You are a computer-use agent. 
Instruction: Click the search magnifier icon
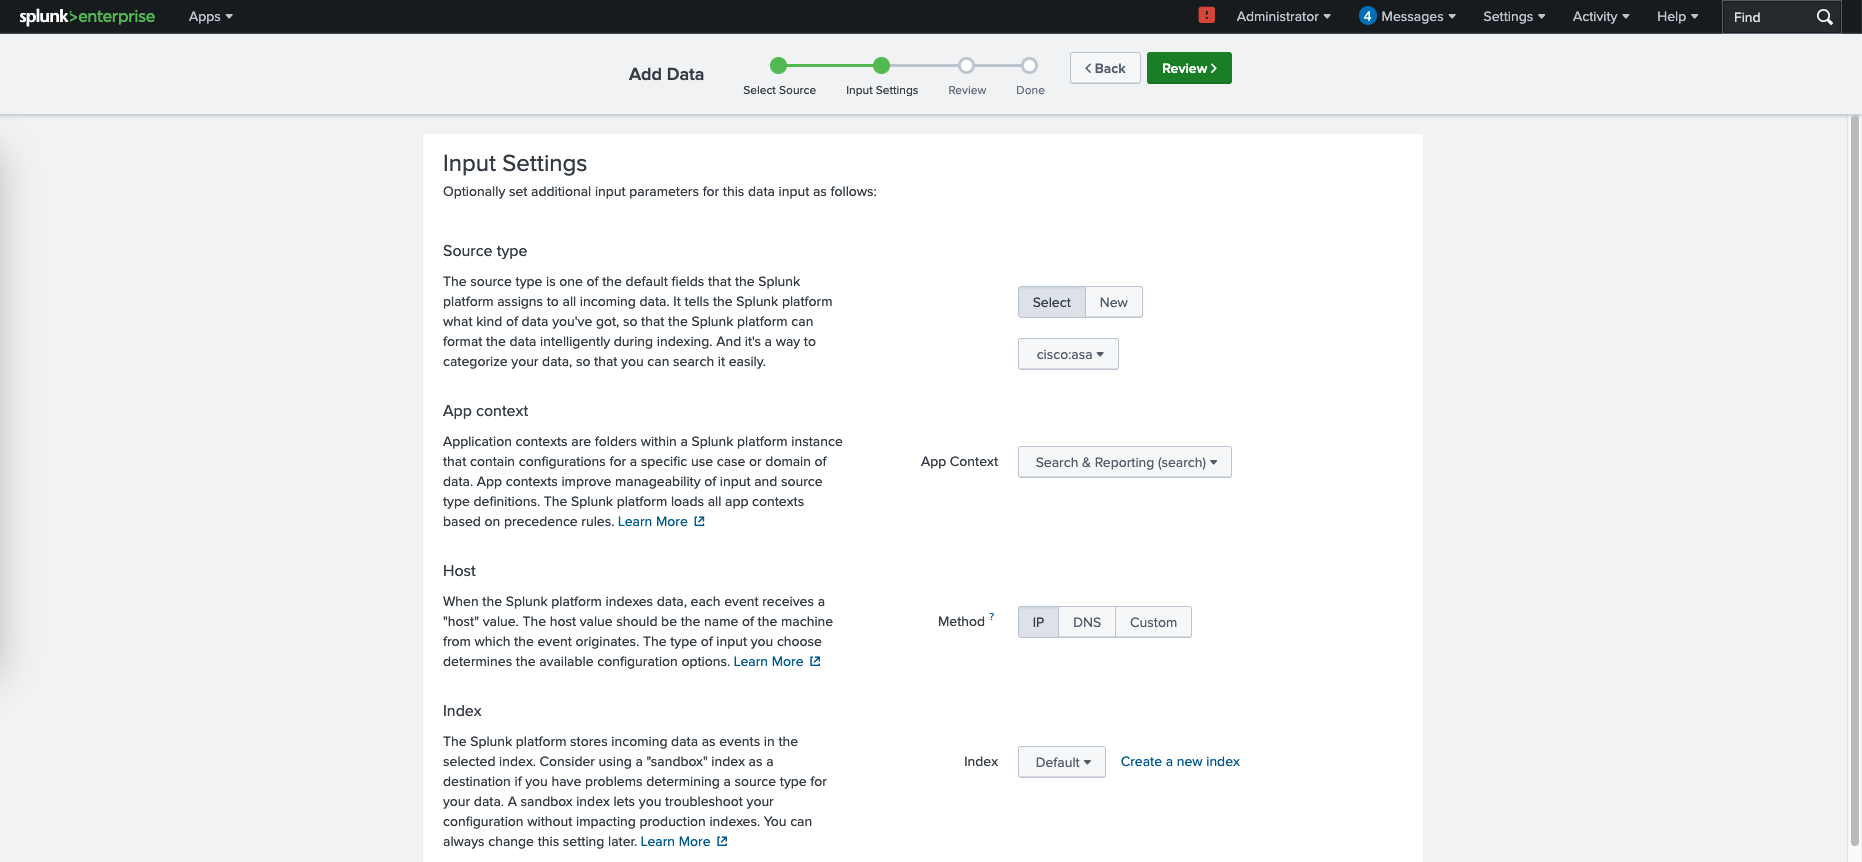1824,17
